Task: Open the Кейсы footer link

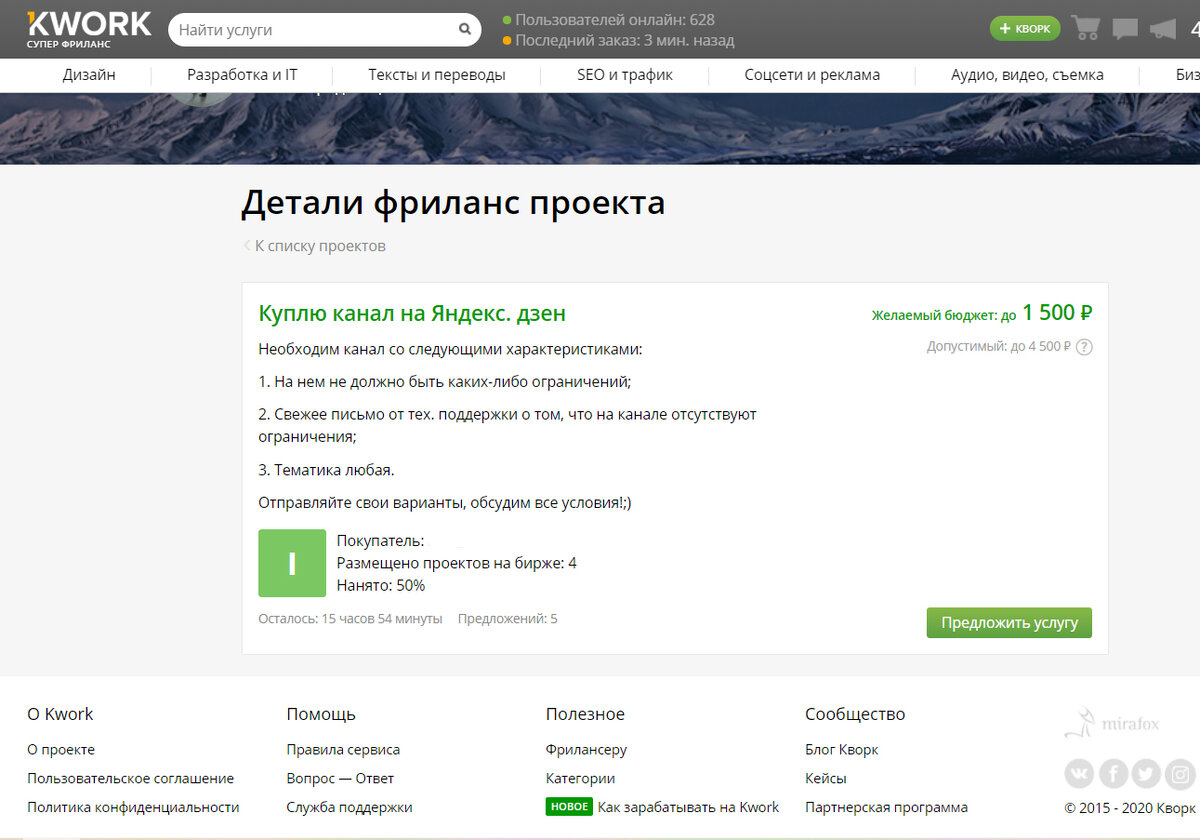Action: point(826,778)
